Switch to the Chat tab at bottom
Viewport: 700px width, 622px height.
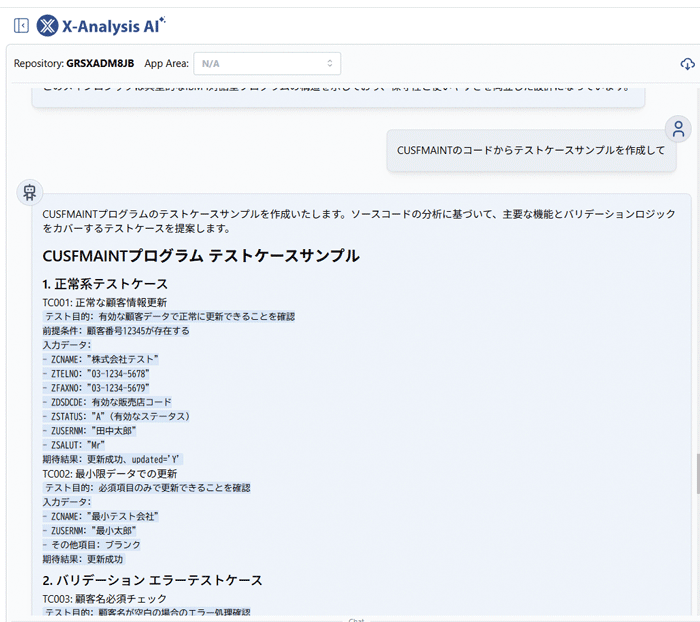tap(356, 619)
